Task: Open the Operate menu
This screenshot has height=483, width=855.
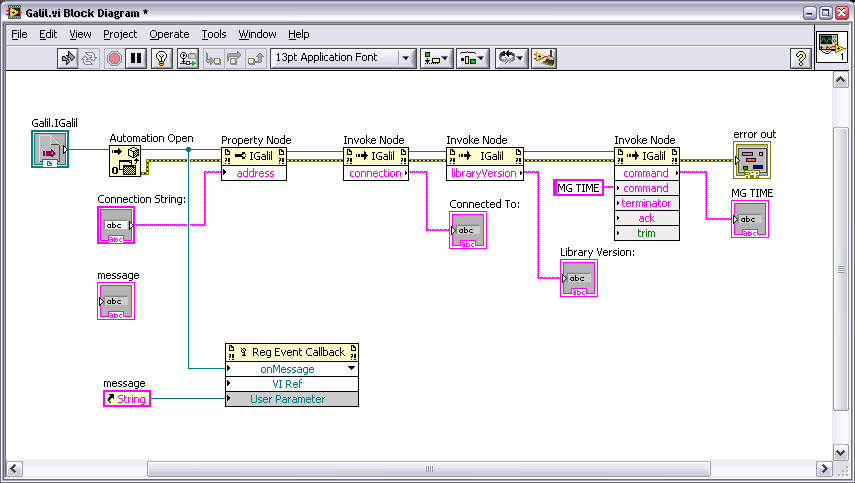Action: pos(169,34)
